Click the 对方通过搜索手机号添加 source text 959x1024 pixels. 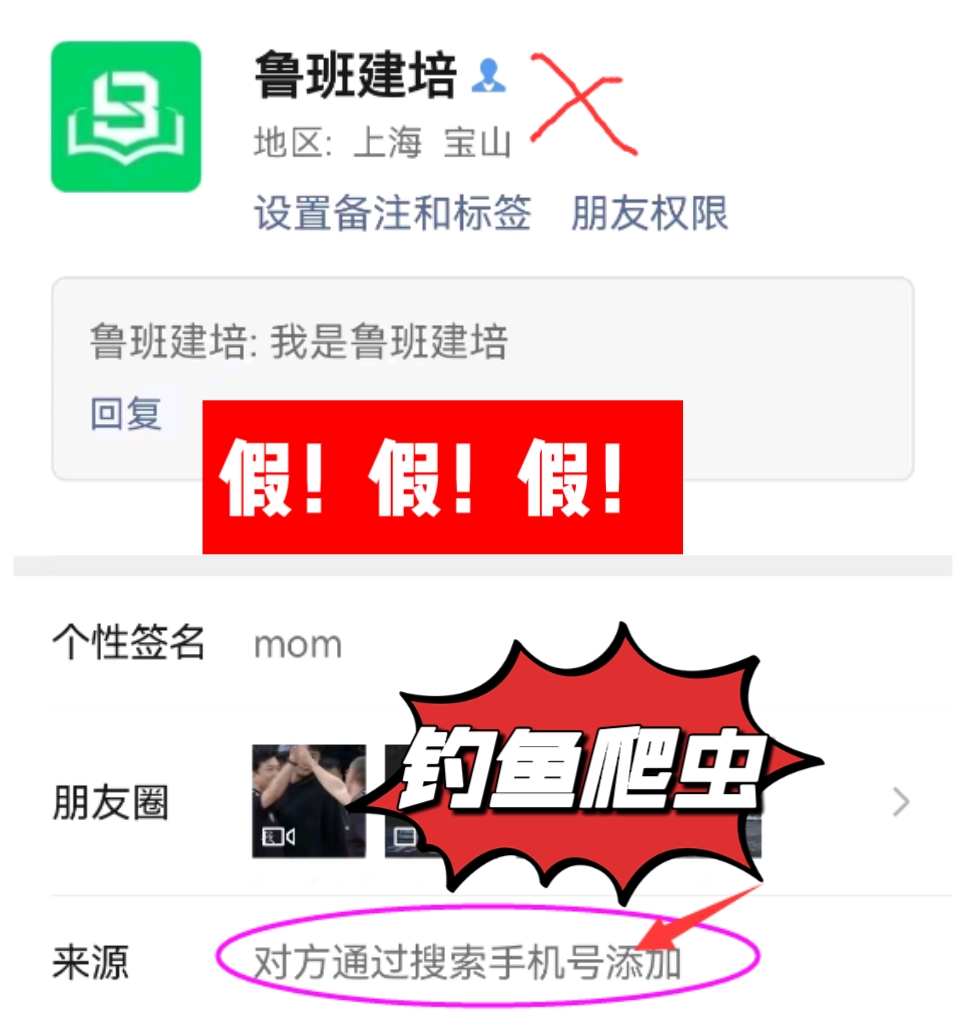click(468, 962)
